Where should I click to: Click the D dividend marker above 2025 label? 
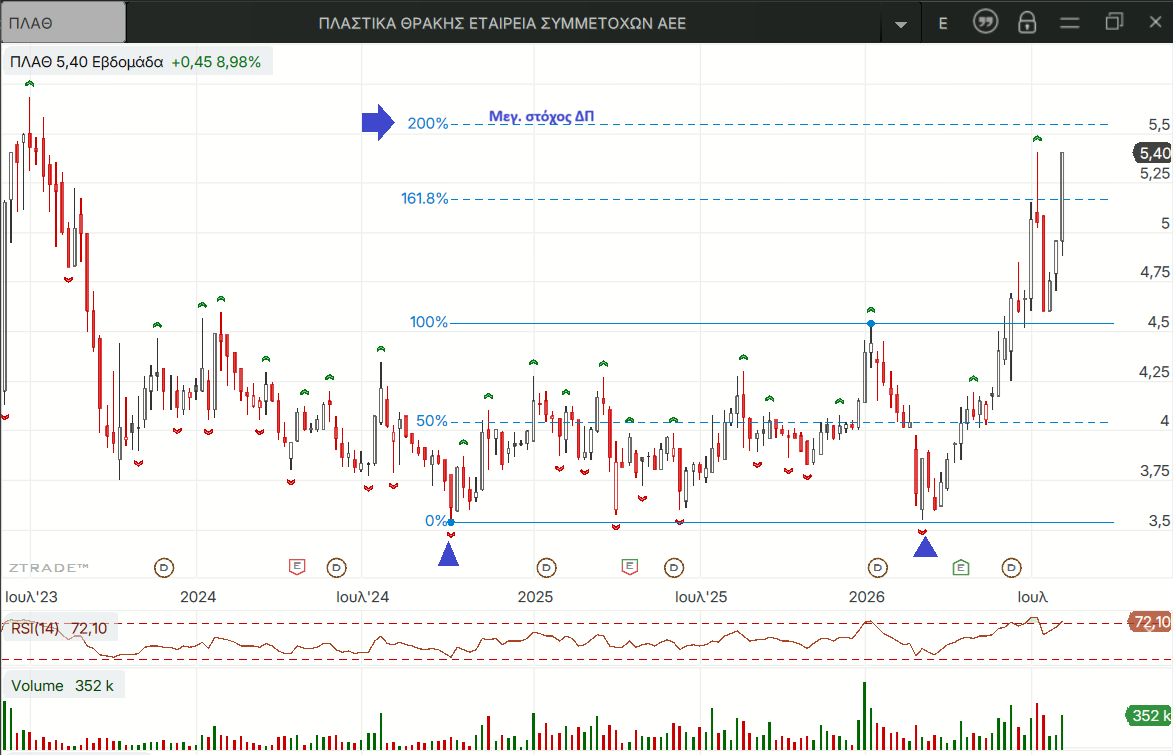(x=547, y=567)
